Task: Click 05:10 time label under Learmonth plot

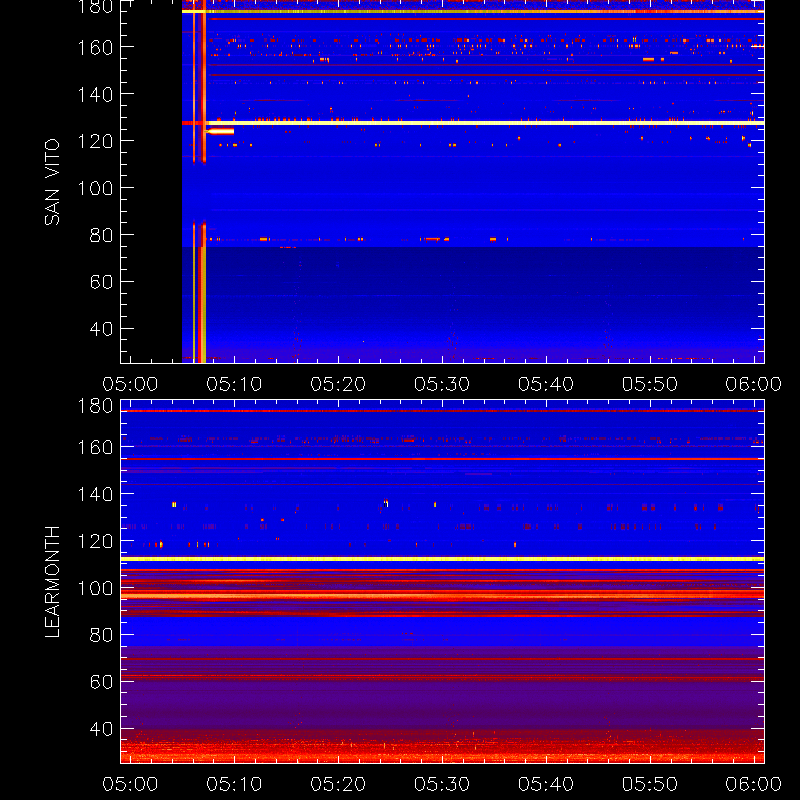Action: coord(234,784)
